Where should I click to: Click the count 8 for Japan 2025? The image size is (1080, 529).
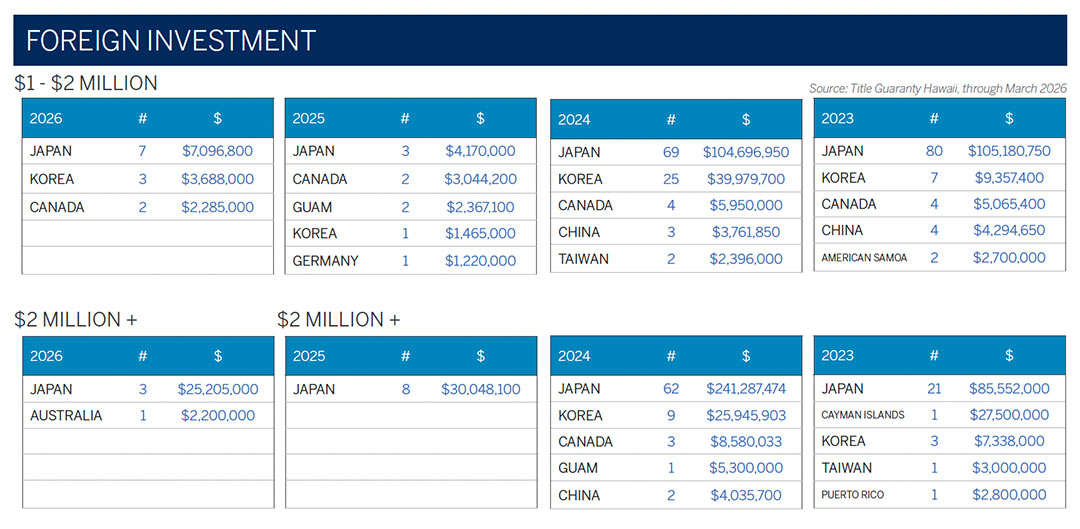click(406, 389)
